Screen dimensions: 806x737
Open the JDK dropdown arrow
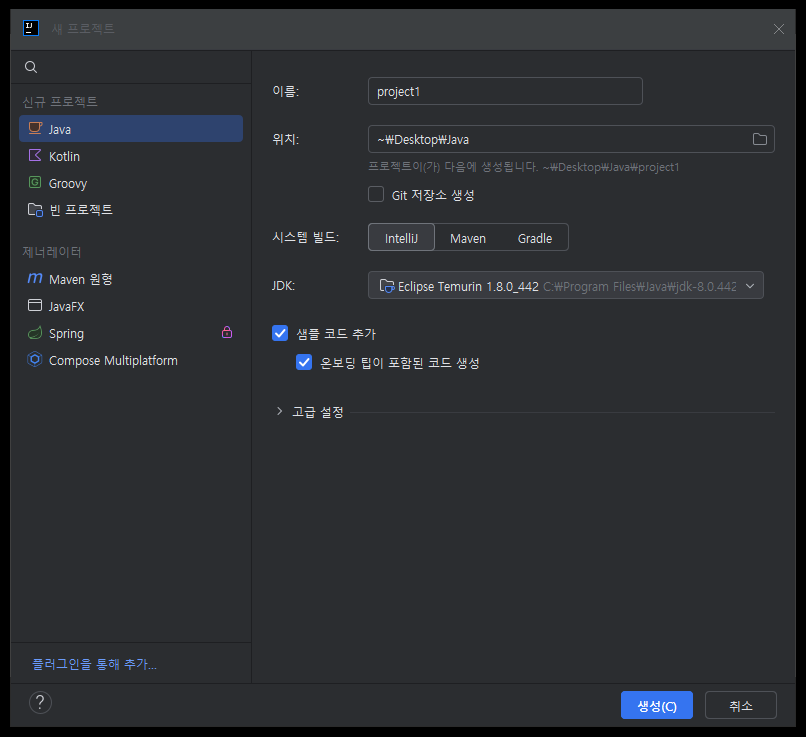pos(750,286)
